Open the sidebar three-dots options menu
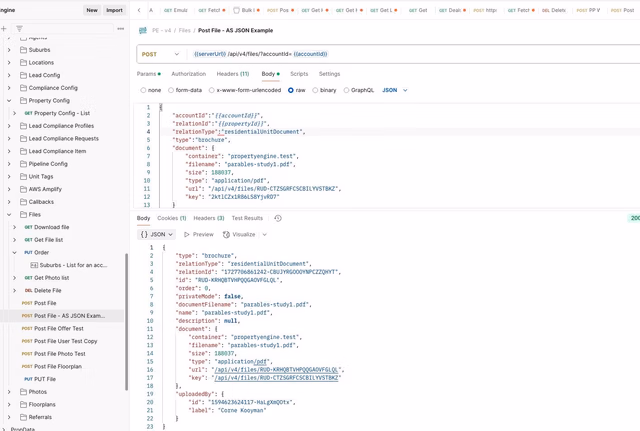This screenshot has height=431, width=640. [x=121, y=29]
